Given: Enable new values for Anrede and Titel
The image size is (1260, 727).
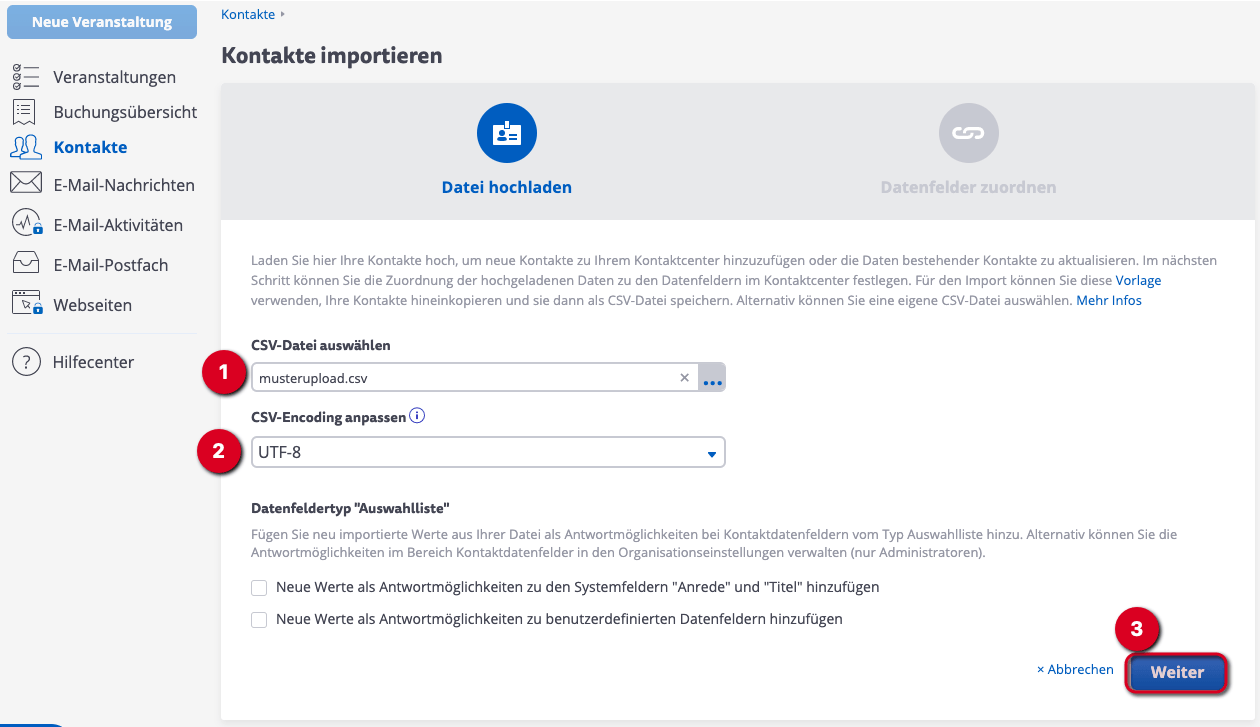Looking at the screenshot, I should (259, 588).
